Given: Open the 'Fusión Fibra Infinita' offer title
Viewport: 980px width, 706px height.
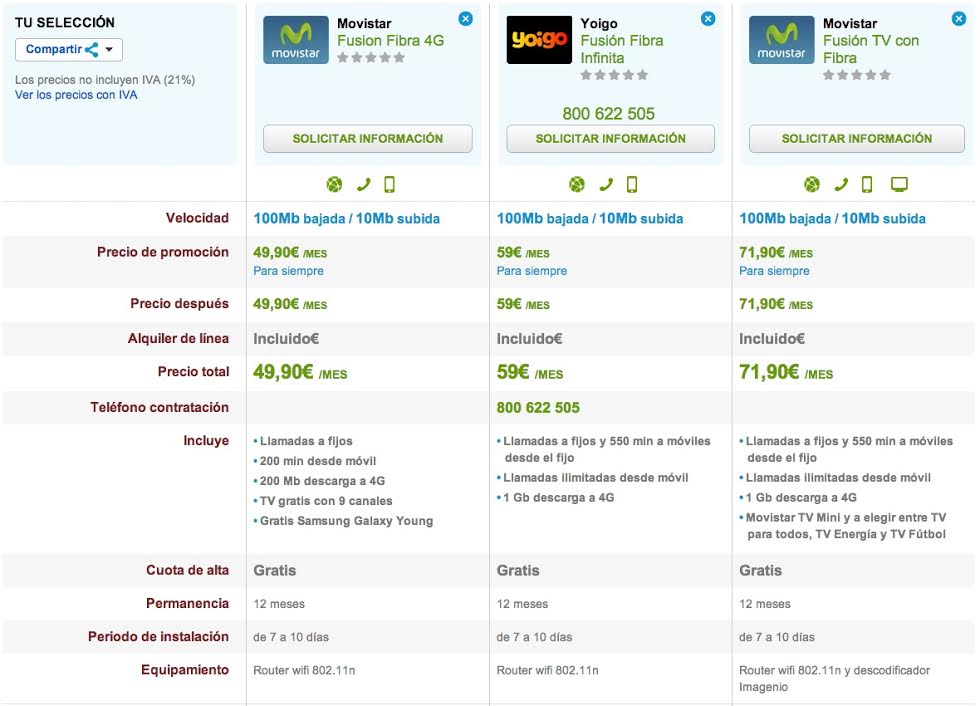Looking at the screenshot, I should tap(622, 49).
